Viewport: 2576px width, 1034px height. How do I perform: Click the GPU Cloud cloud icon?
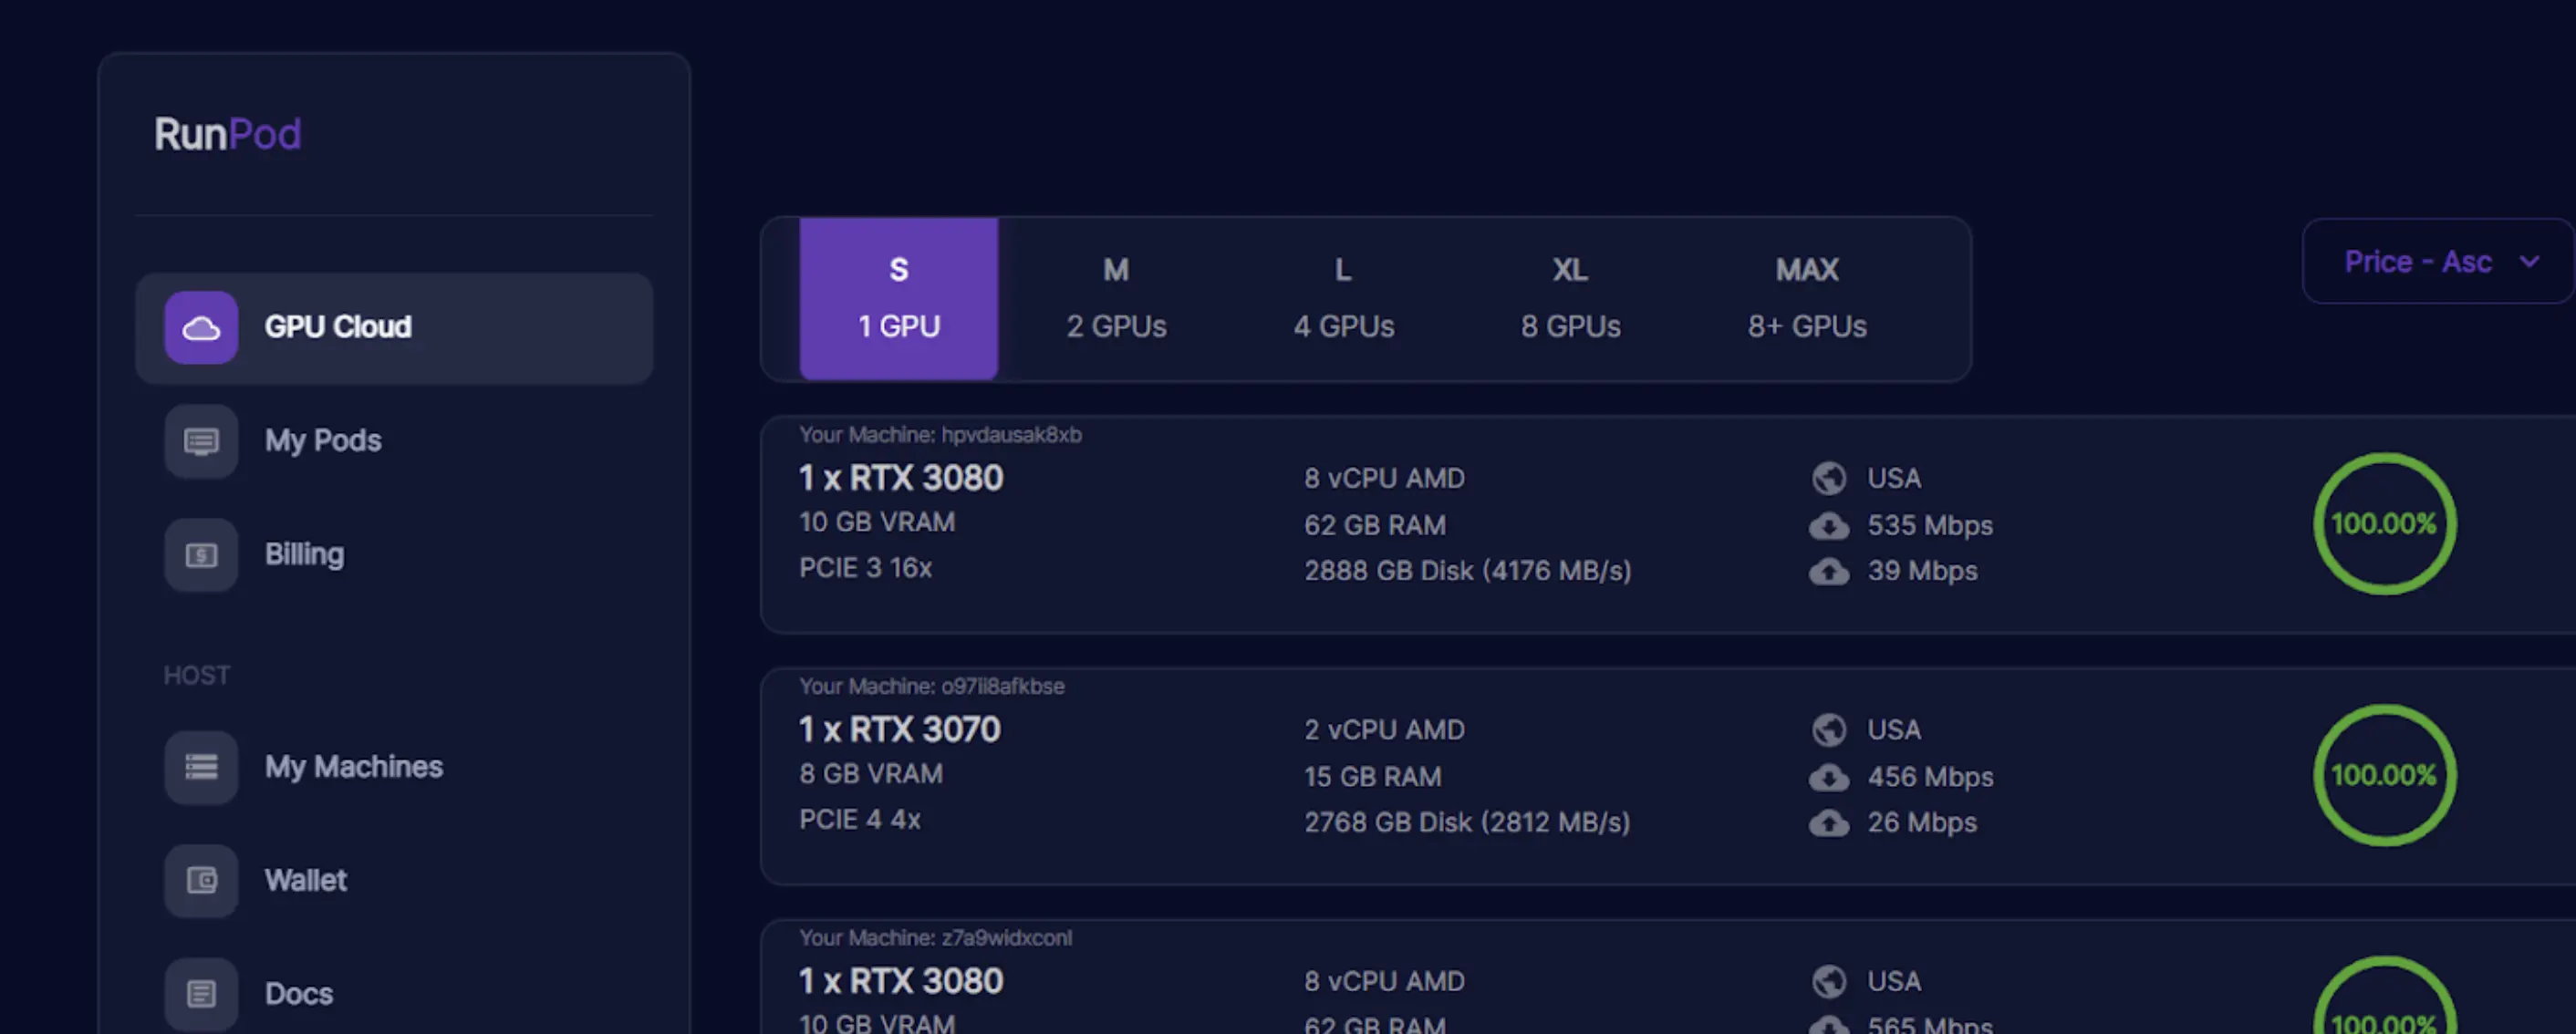point(201,327)
